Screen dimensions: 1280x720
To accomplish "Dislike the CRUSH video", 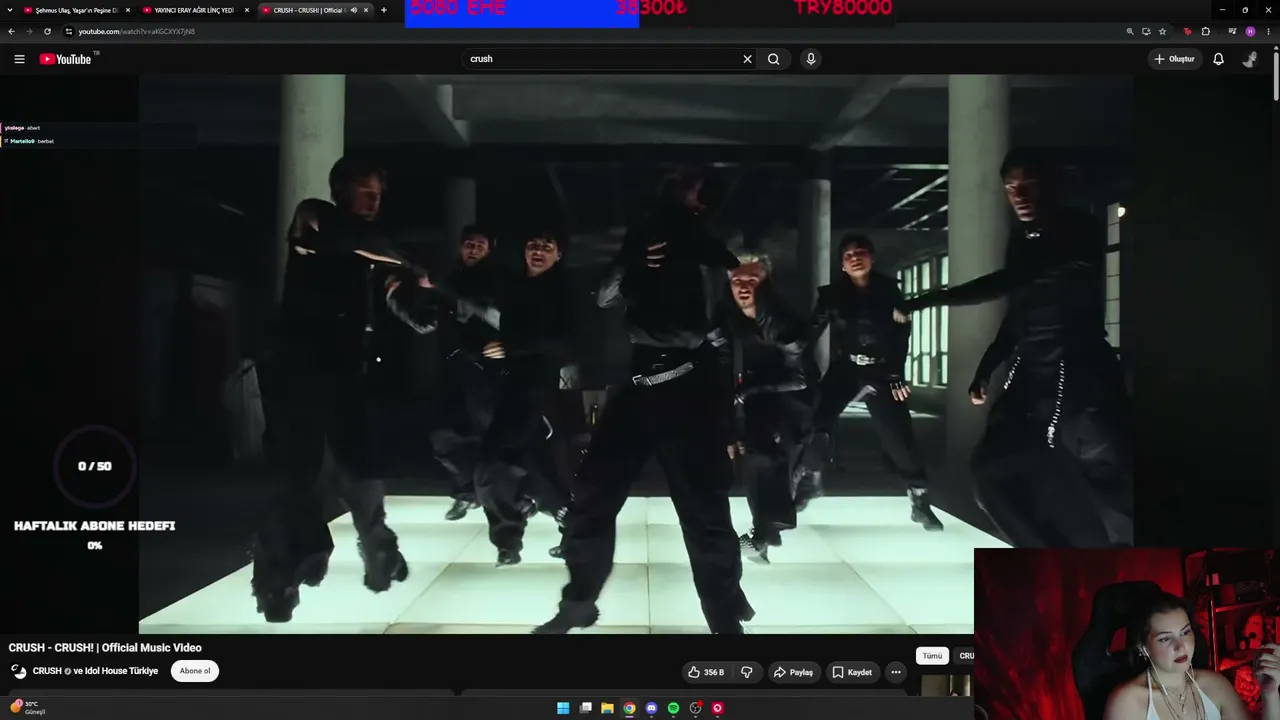I will click(746, 672).
